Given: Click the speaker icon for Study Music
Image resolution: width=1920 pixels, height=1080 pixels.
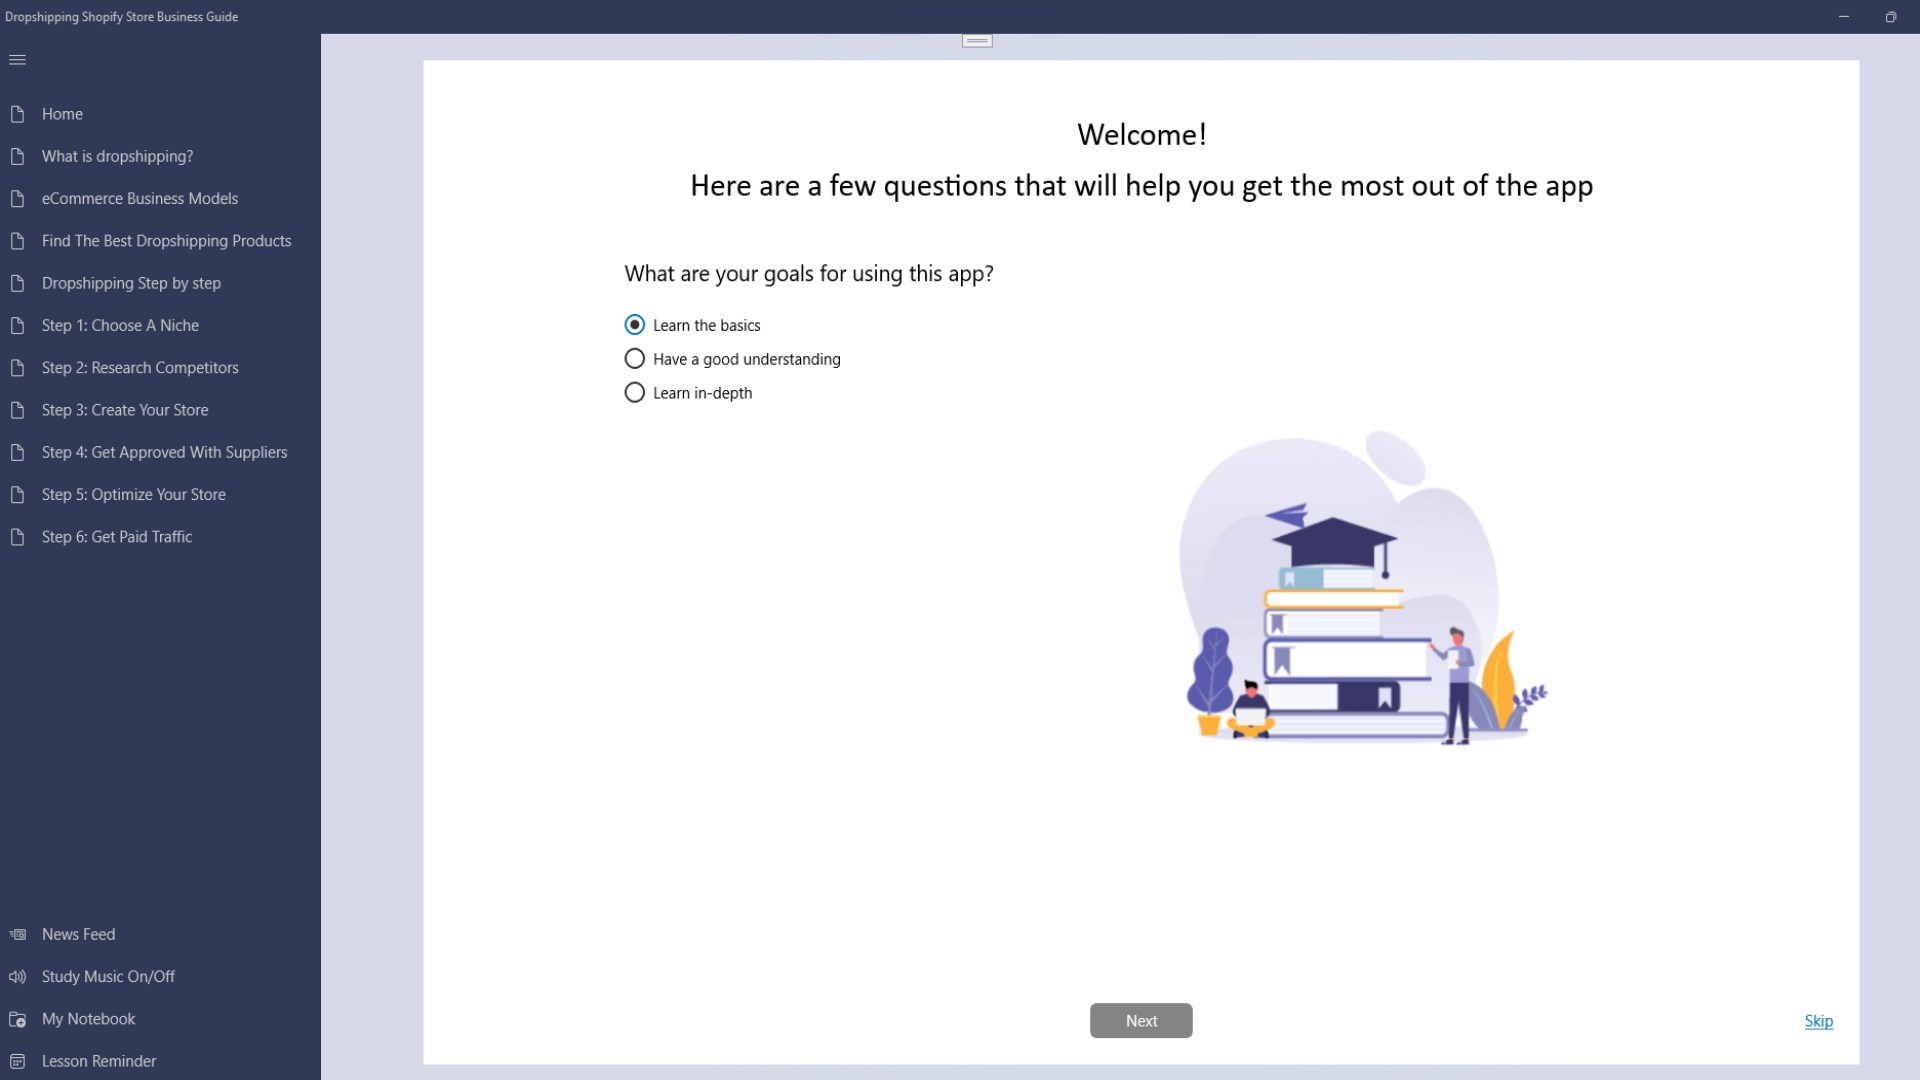Looking at the screenshot, I should coord(17,976).
